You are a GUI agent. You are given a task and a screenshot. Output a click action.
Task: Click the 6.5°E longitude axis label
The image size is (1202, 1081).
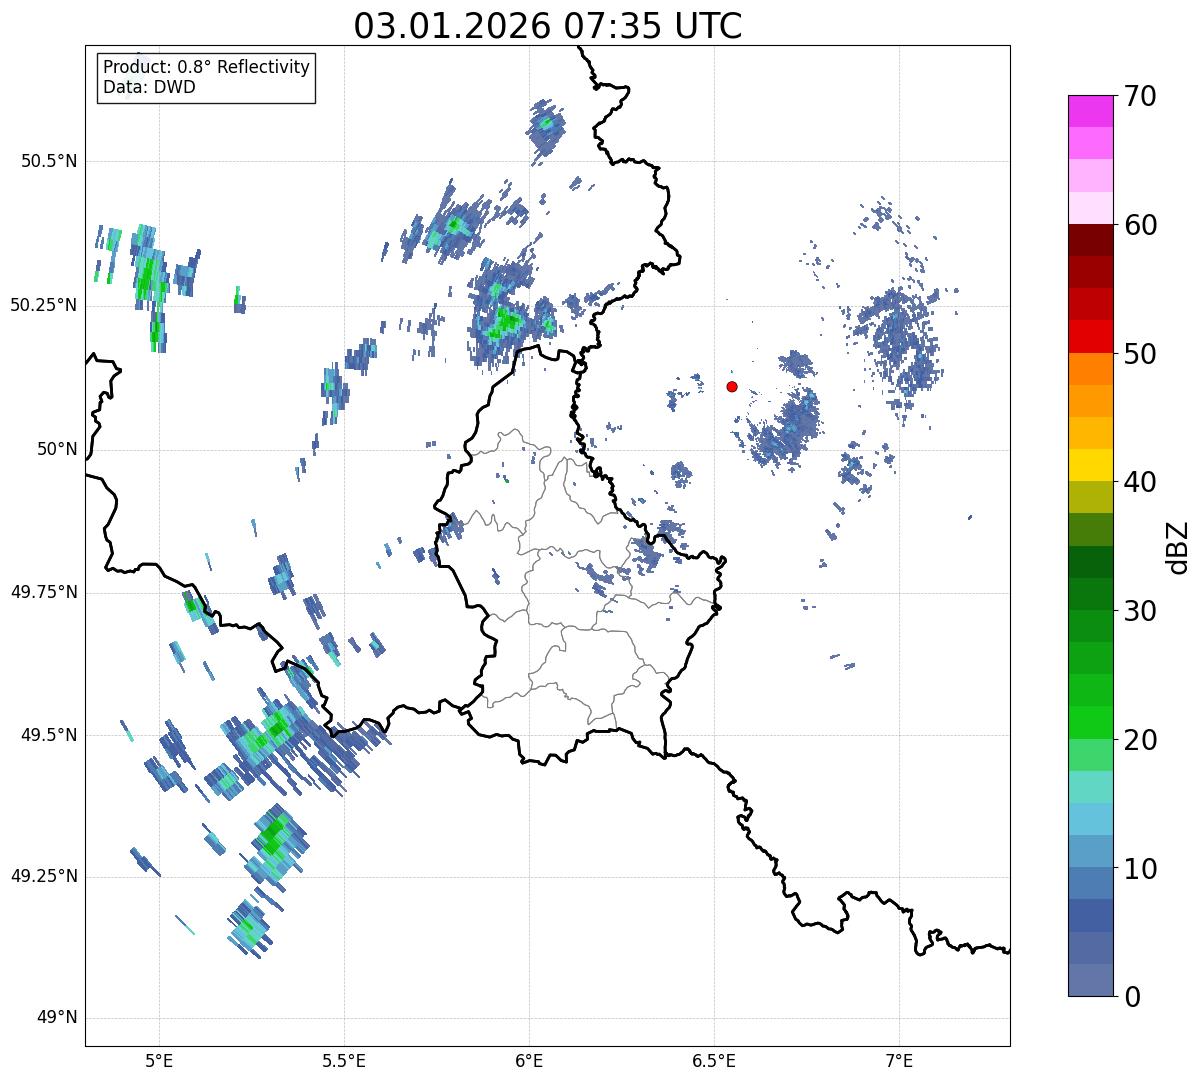point(714,1060)
